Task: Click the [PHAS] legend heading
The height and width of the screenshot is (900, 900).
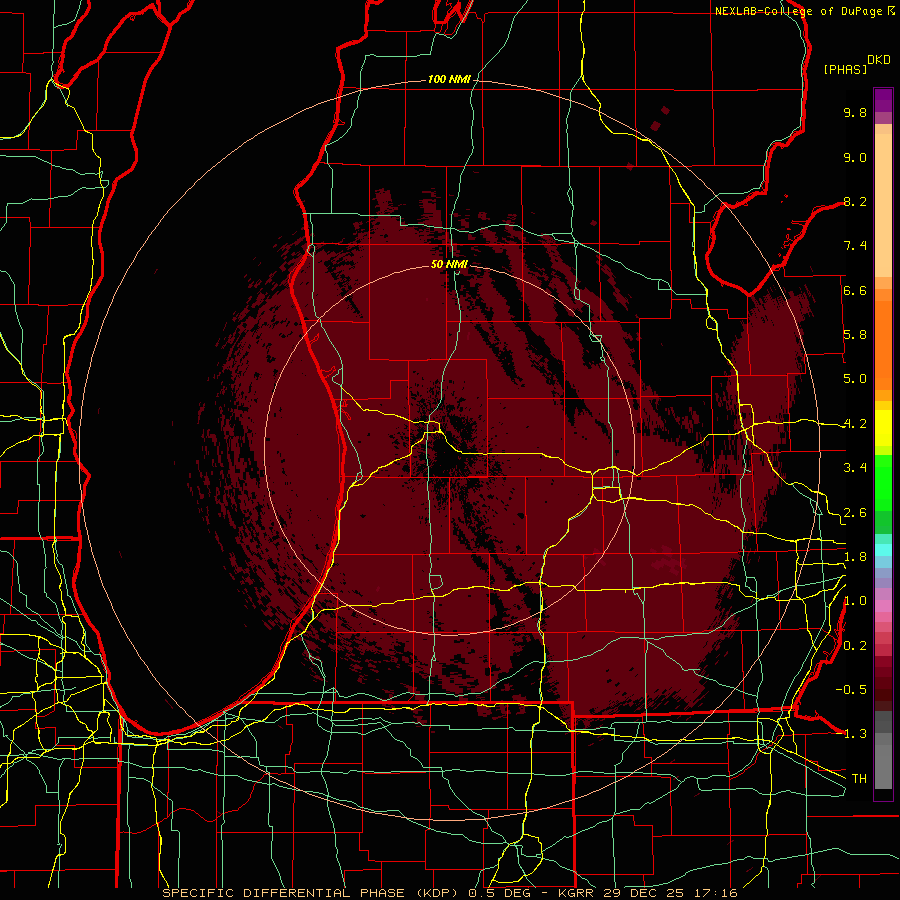Action: coord(845,69)
